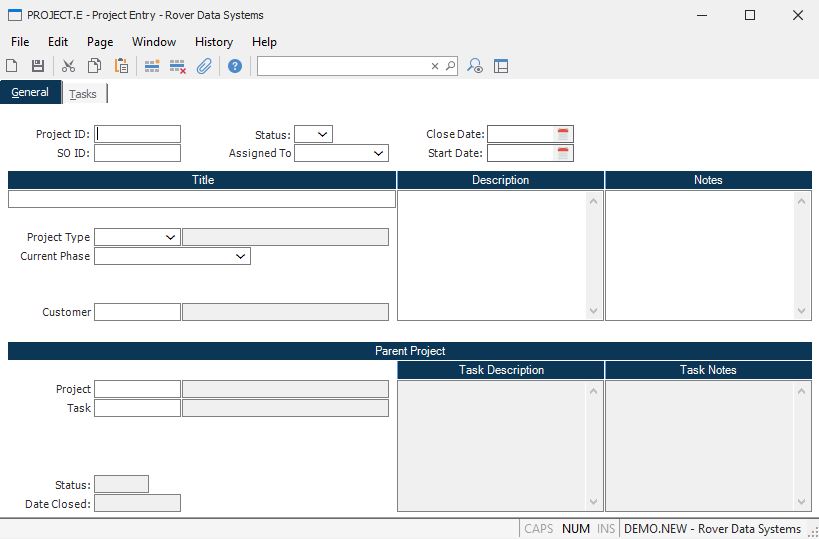Viewport: 819px width, 539px height.
Task: Click the Cut scissors icon
Action: (69, 66)
